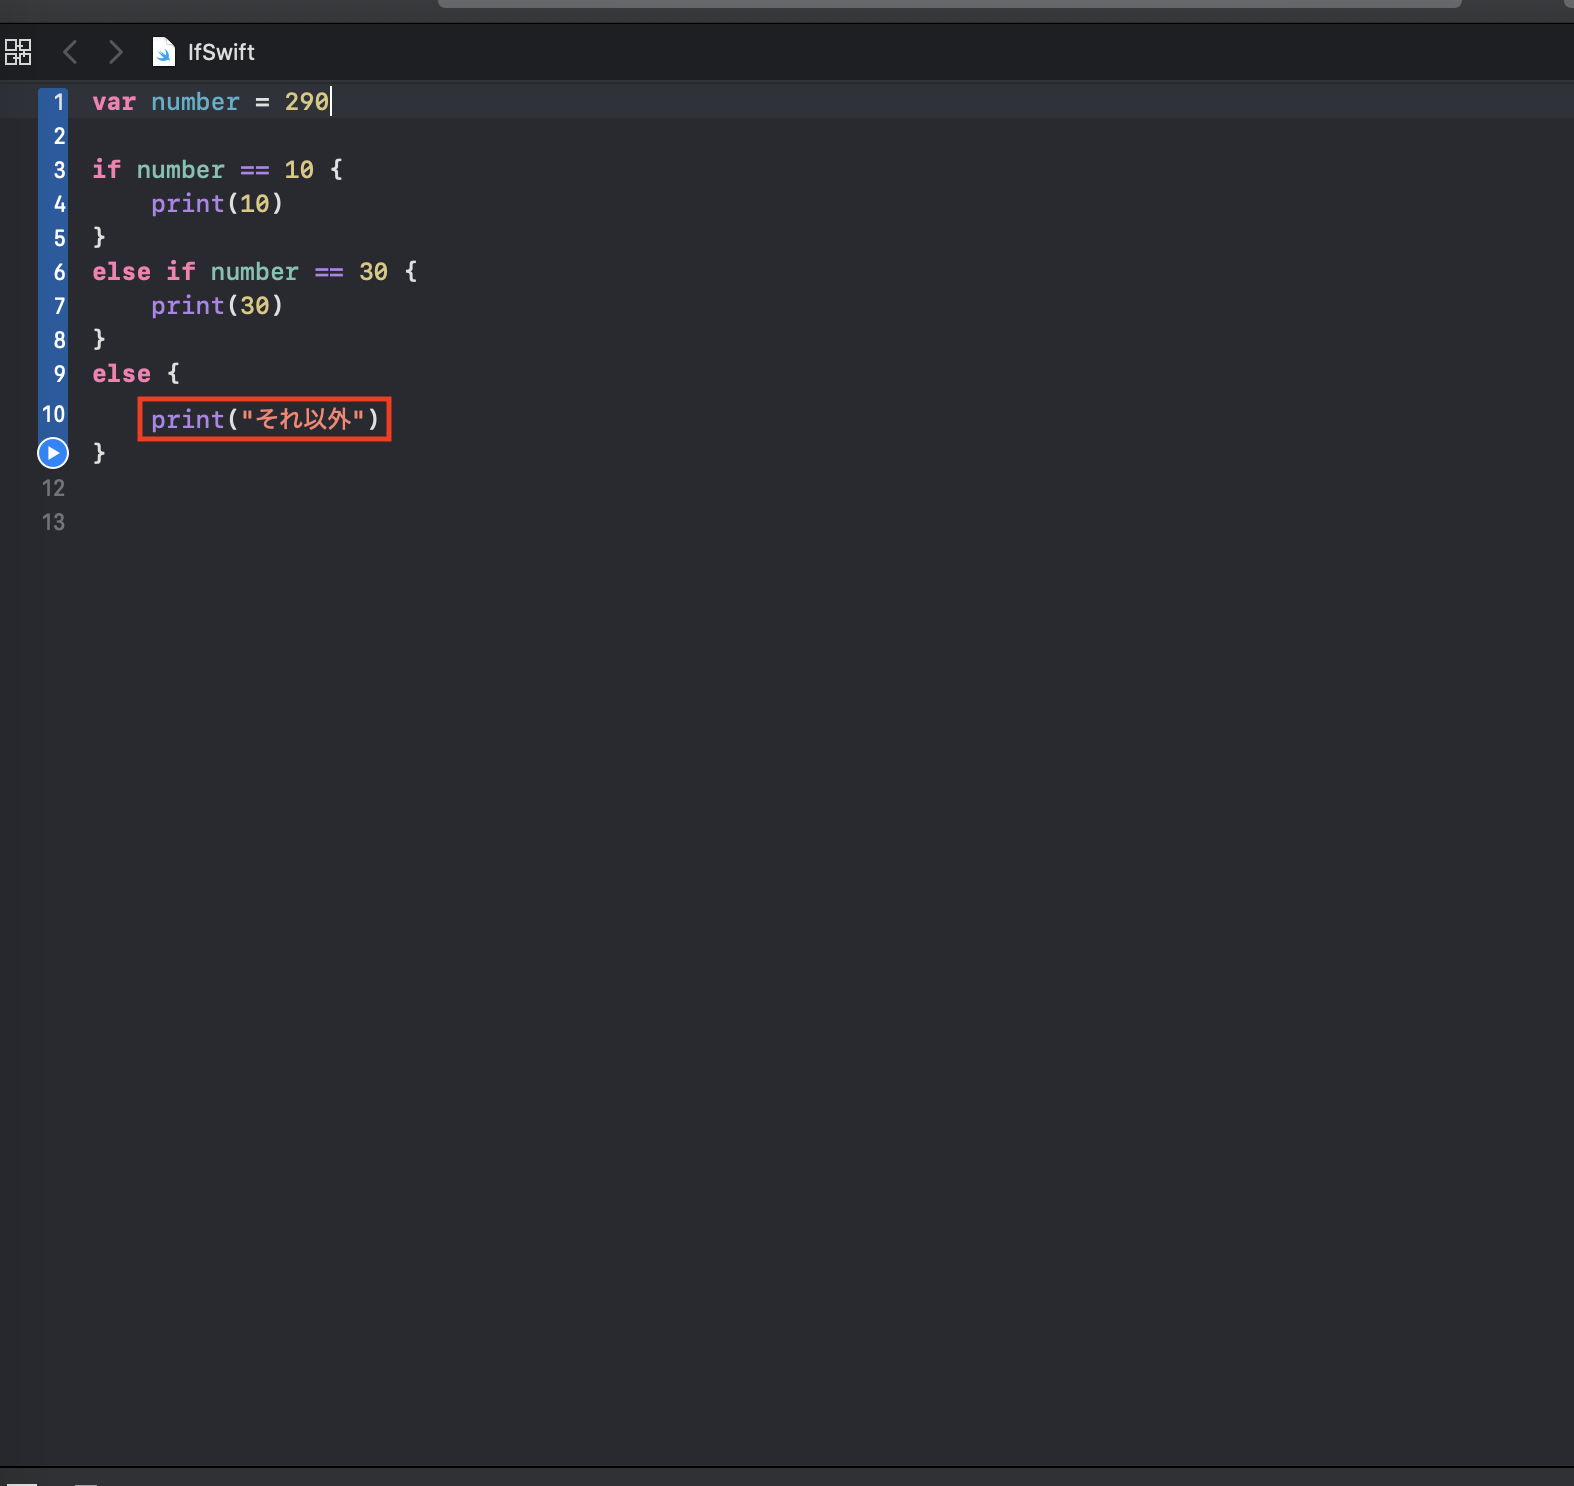Screen dimensions: 1574x1486
Task: Click line number 12 in gutter
Action: [x=53, y=488]
